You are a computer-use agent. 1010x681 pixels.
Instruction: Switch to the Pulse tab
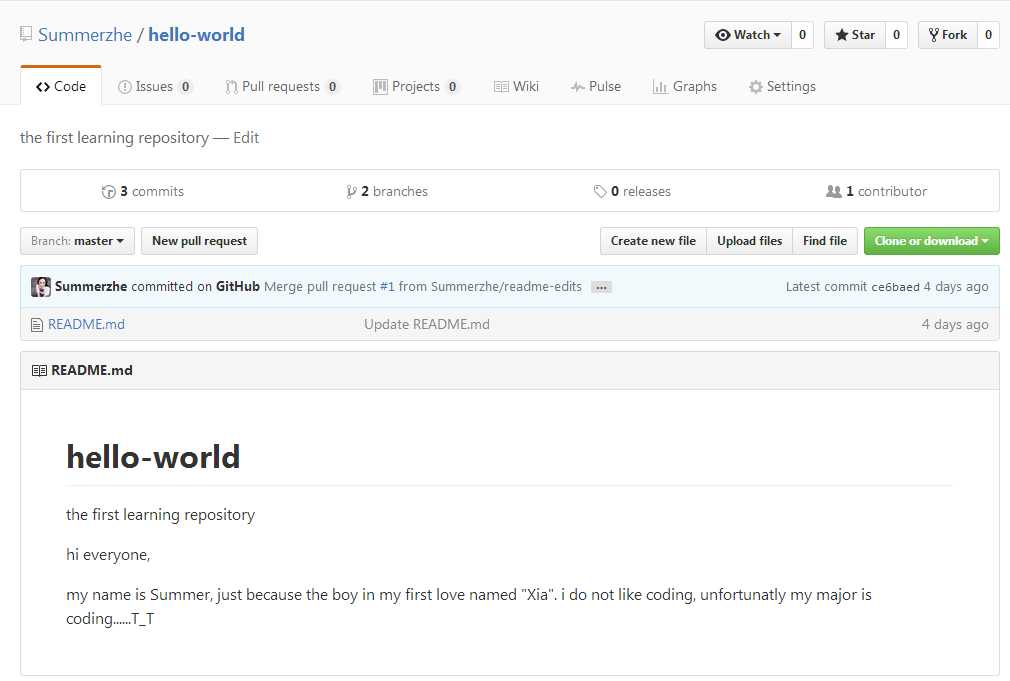[595, 86]
